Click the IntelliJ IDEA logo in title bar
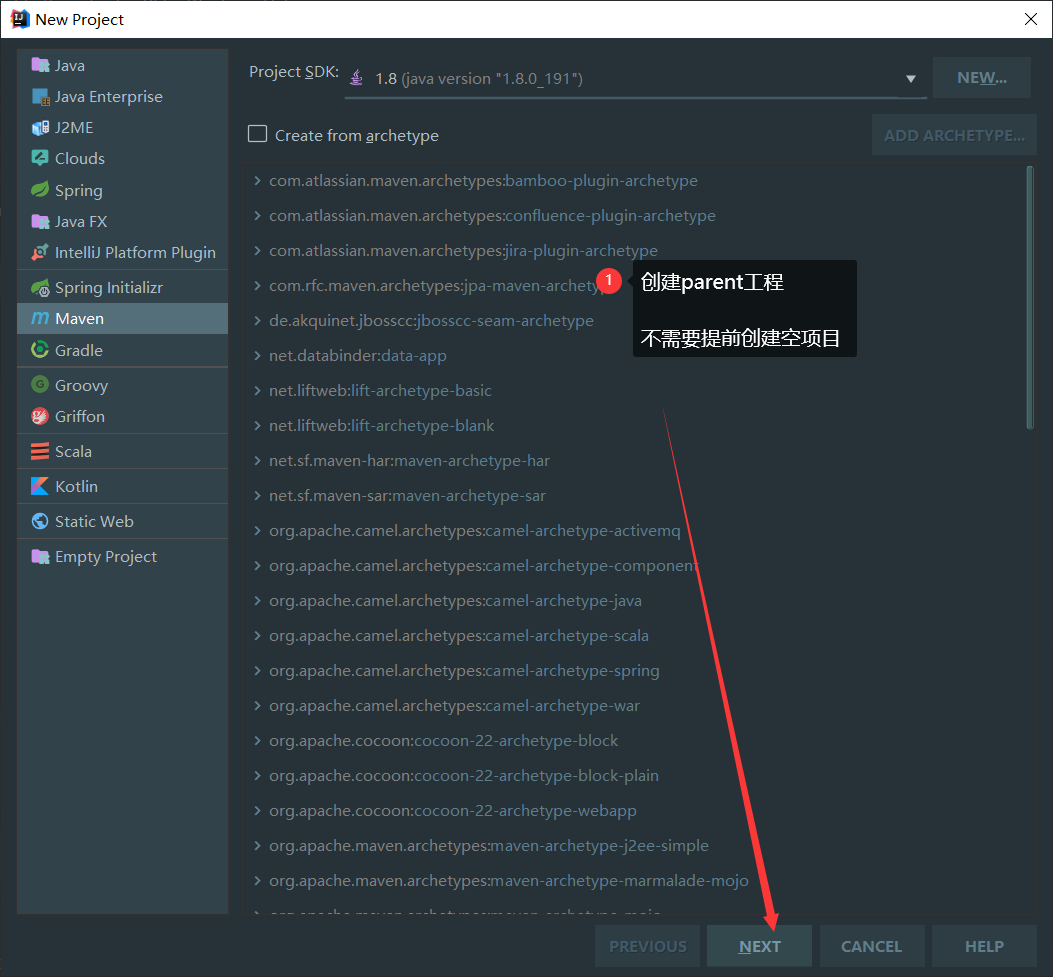 point(20,19)
